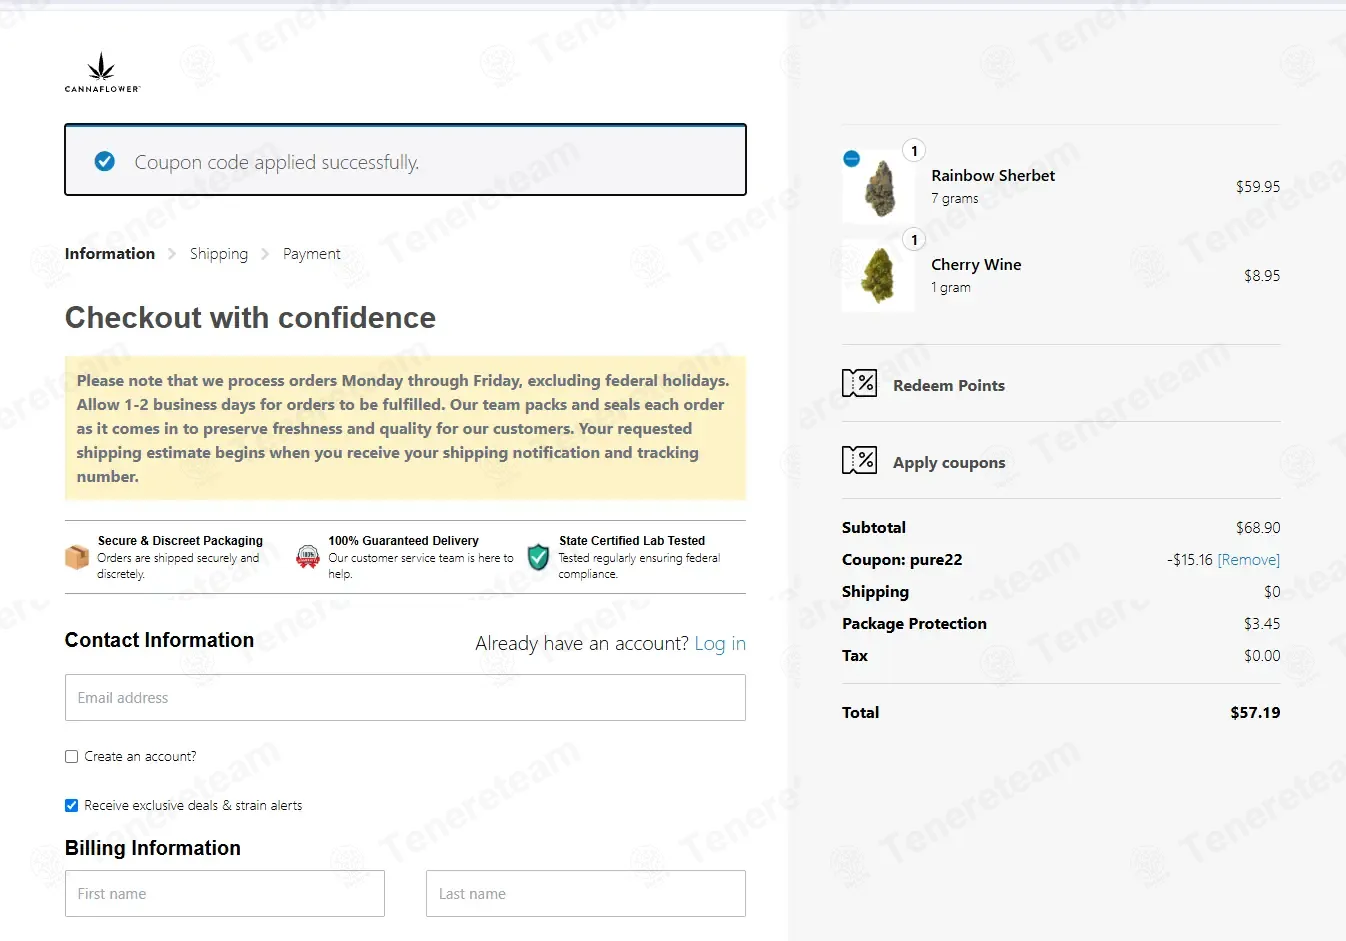The width and height of the screenshot is (1346, 941).
Task: Click the coupon discount -$15.16
Action: (1190, 560)
